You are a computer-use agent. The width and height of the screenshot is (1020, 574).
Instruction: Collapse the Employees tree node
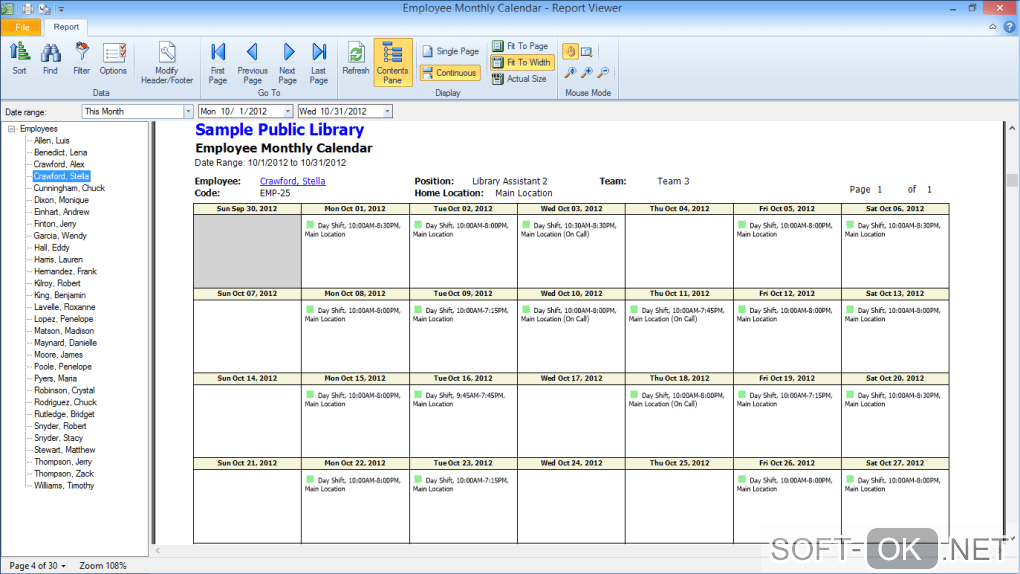(x=11, y=129)
